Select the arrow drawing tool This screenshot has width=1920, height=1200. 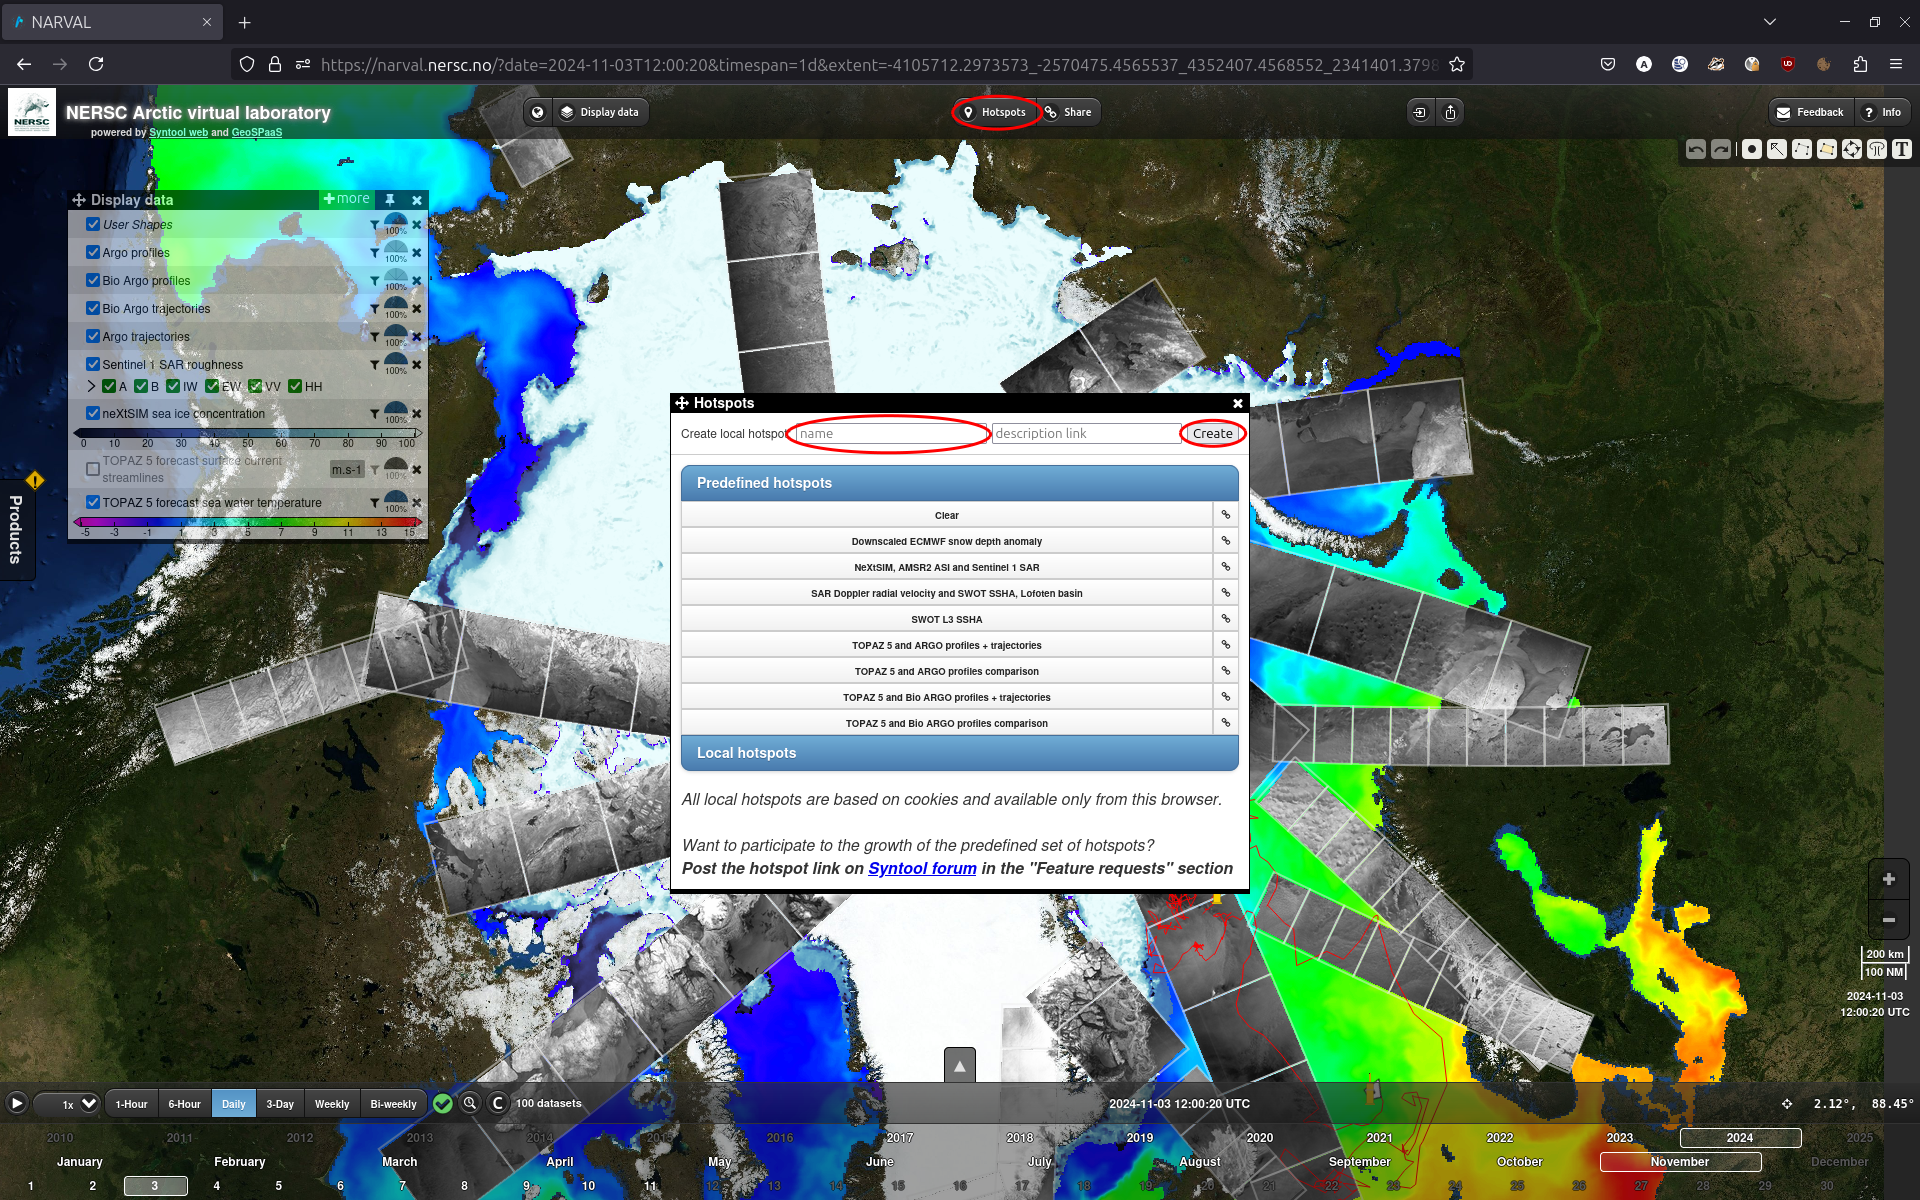pyautogui.click(x=1777, y=149)
